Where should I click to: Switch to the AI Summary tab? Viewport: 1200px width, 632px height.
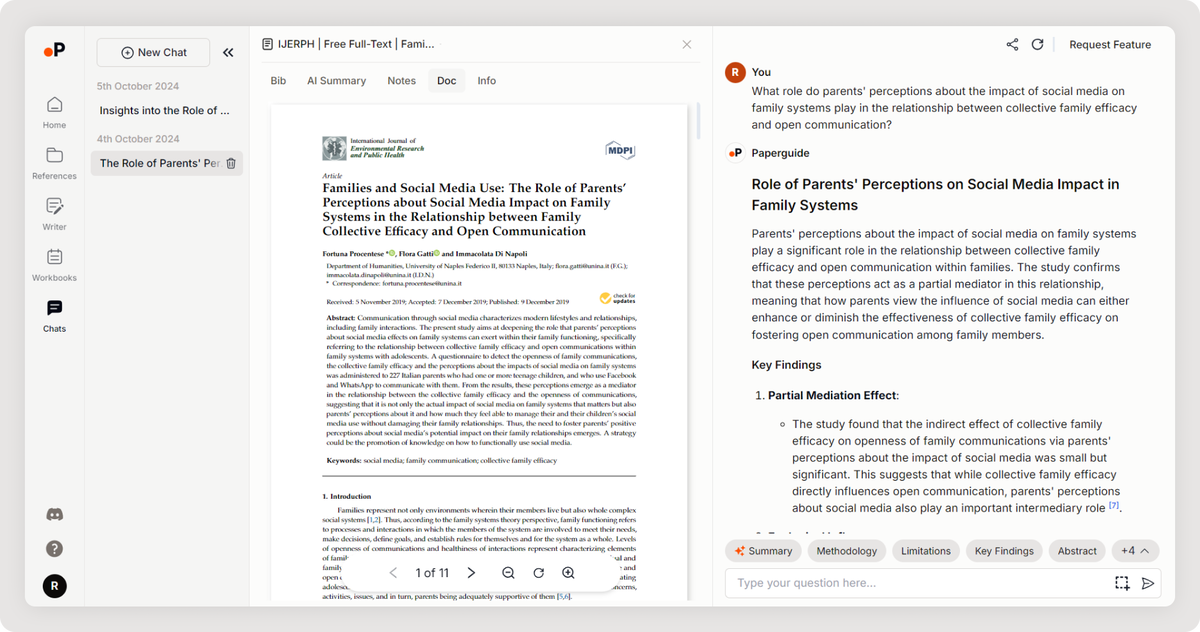click(336, 81)
